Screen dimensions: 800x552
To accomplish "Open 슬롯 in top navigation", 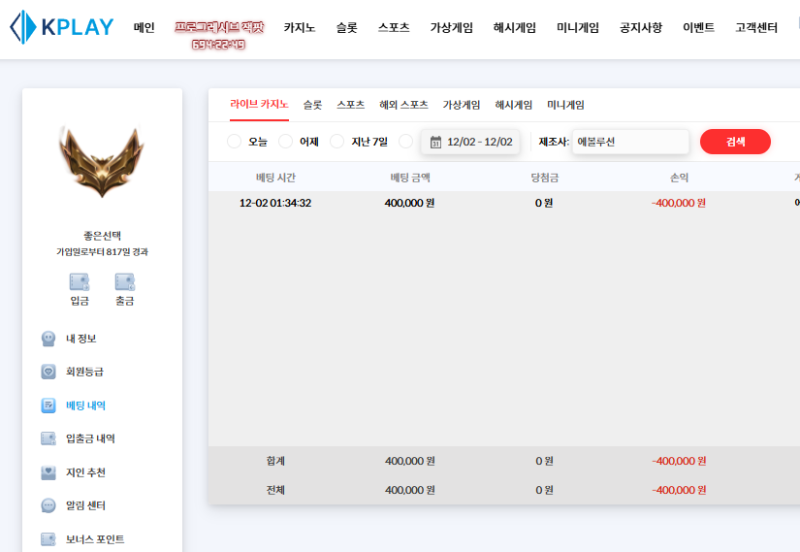I will click(x=346, y=28).
